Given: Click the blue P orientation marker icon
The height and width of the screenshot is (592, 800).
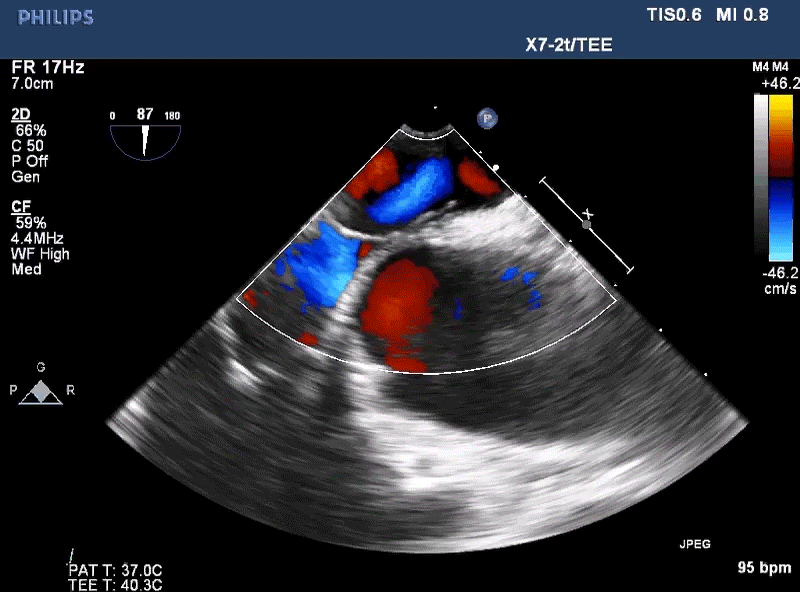Looking at the screenshot, I should pyautogui.click(x=488, y=118).
